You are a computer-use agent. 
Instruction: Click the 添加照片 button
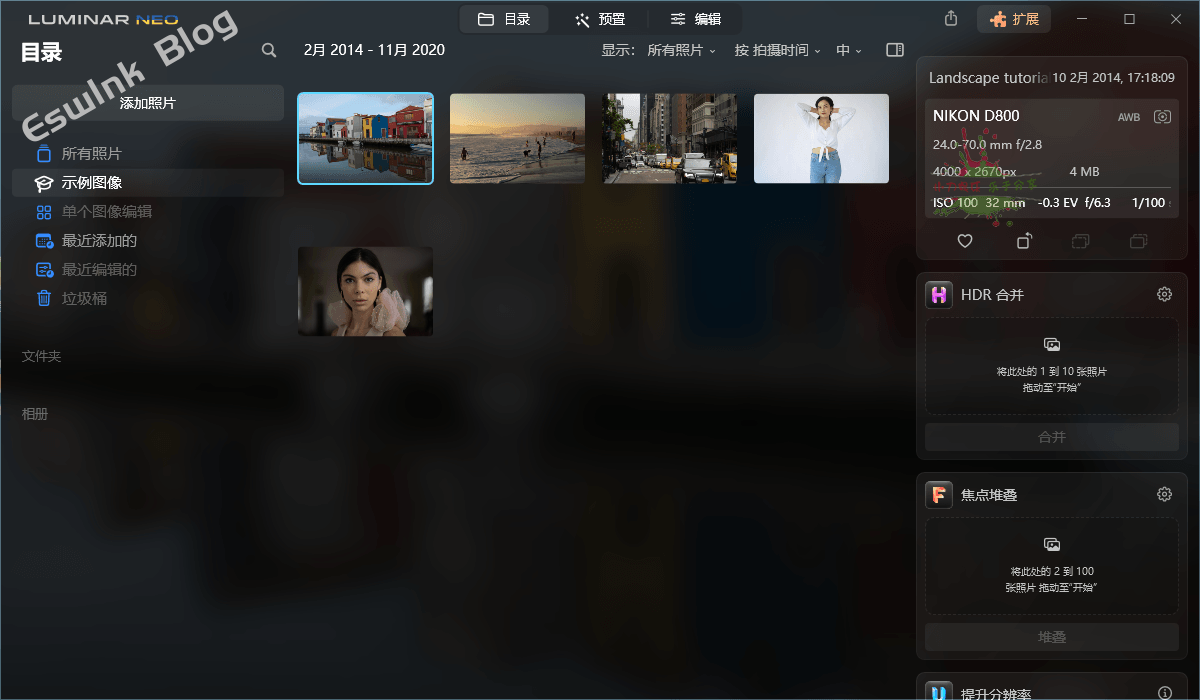(x=148, y=103)
